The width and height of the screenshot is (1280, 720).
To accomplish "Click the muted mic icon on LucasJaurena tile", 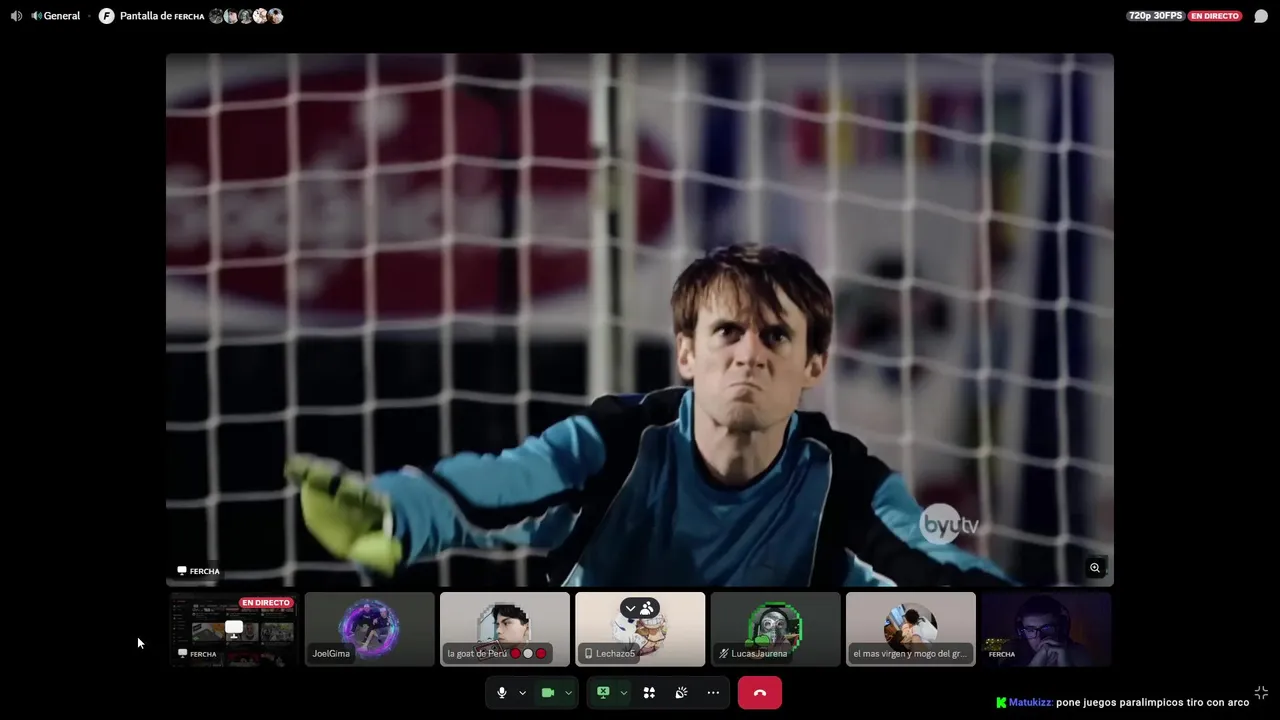I will point(724,653).
